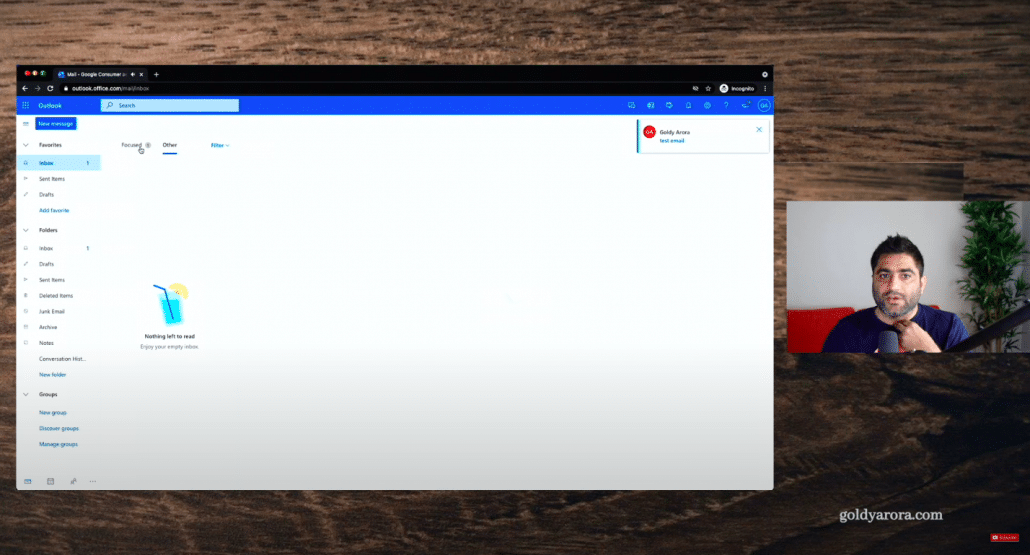Image resolution: width=1030 pixels, height=555 pixels.
Task: Open Incognito profile chip
Action: point(737,88)
